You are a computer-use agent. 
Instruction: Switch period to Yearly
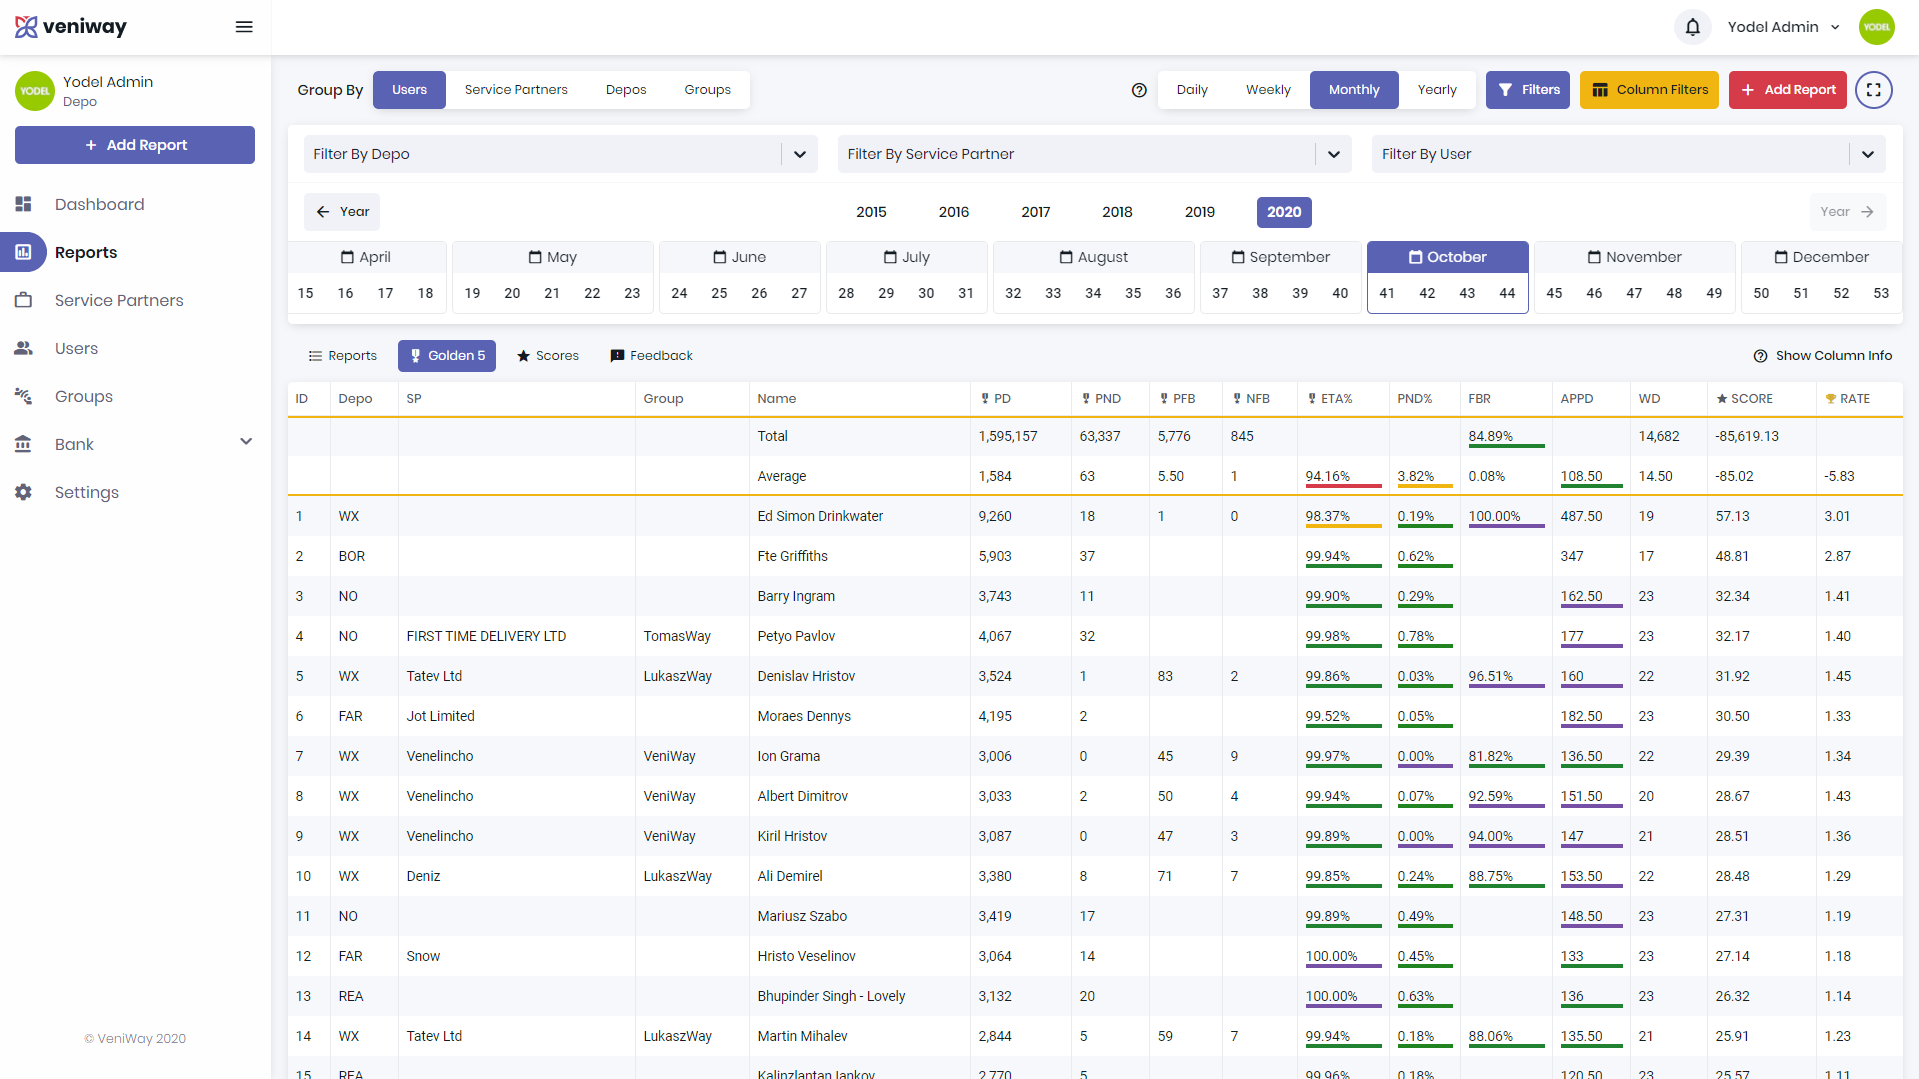pyautogui.click(x=1436, y=90)
